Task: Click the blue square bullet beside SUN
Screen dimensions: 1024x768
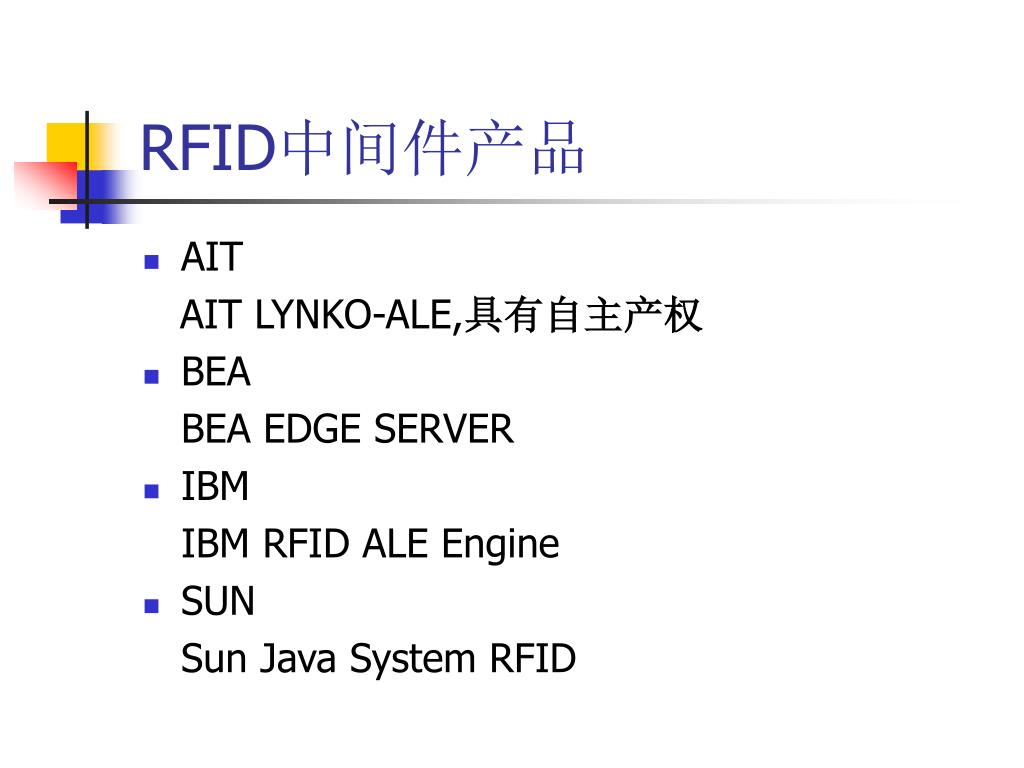Action: tap(152, 606)
